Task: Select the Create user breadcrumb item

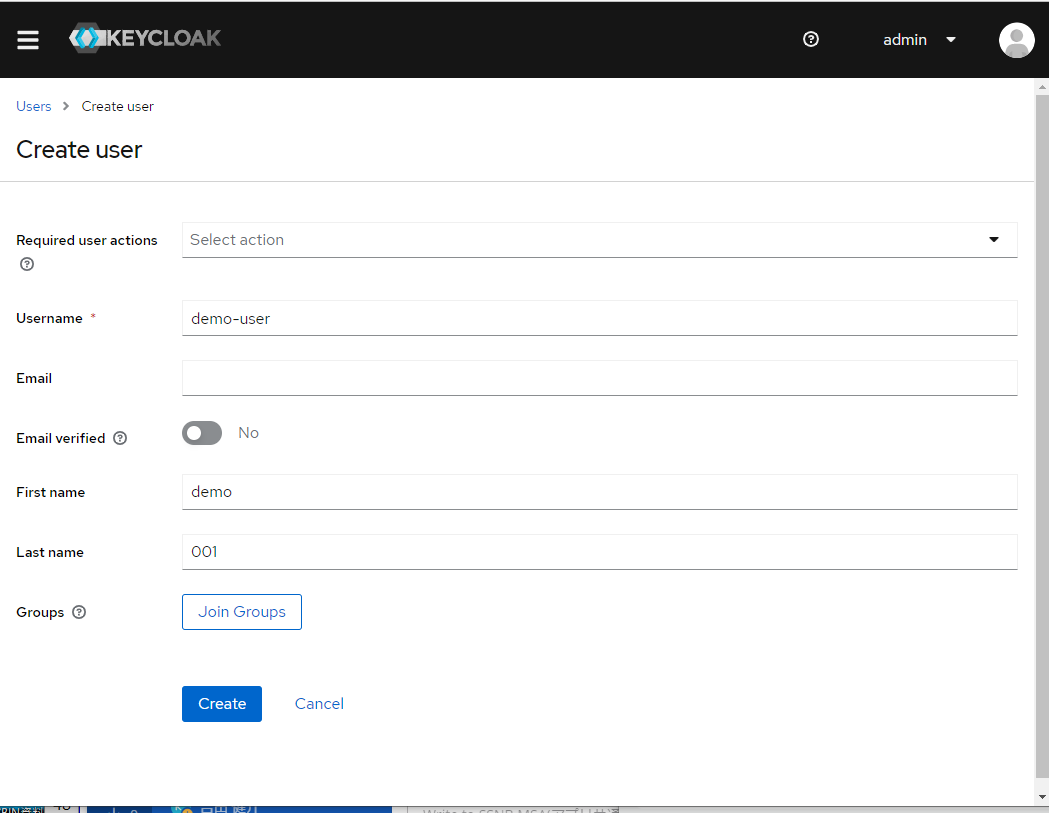Action: [x=117, y=106]
